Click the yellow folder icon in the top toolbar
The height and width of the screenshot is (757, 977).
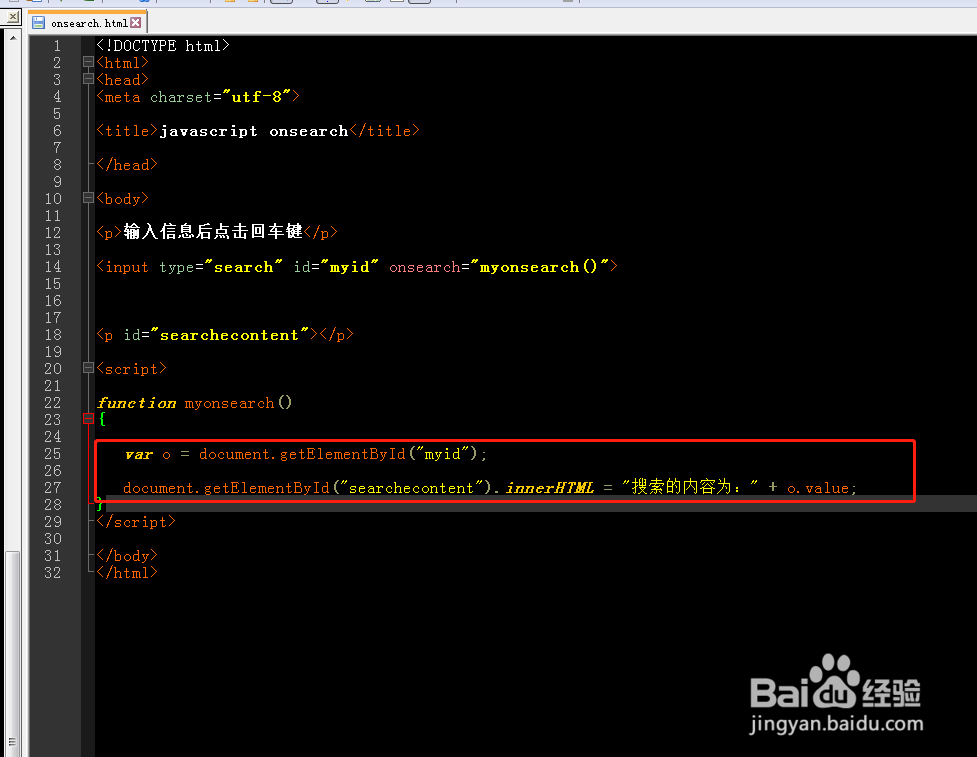[228, 3]
